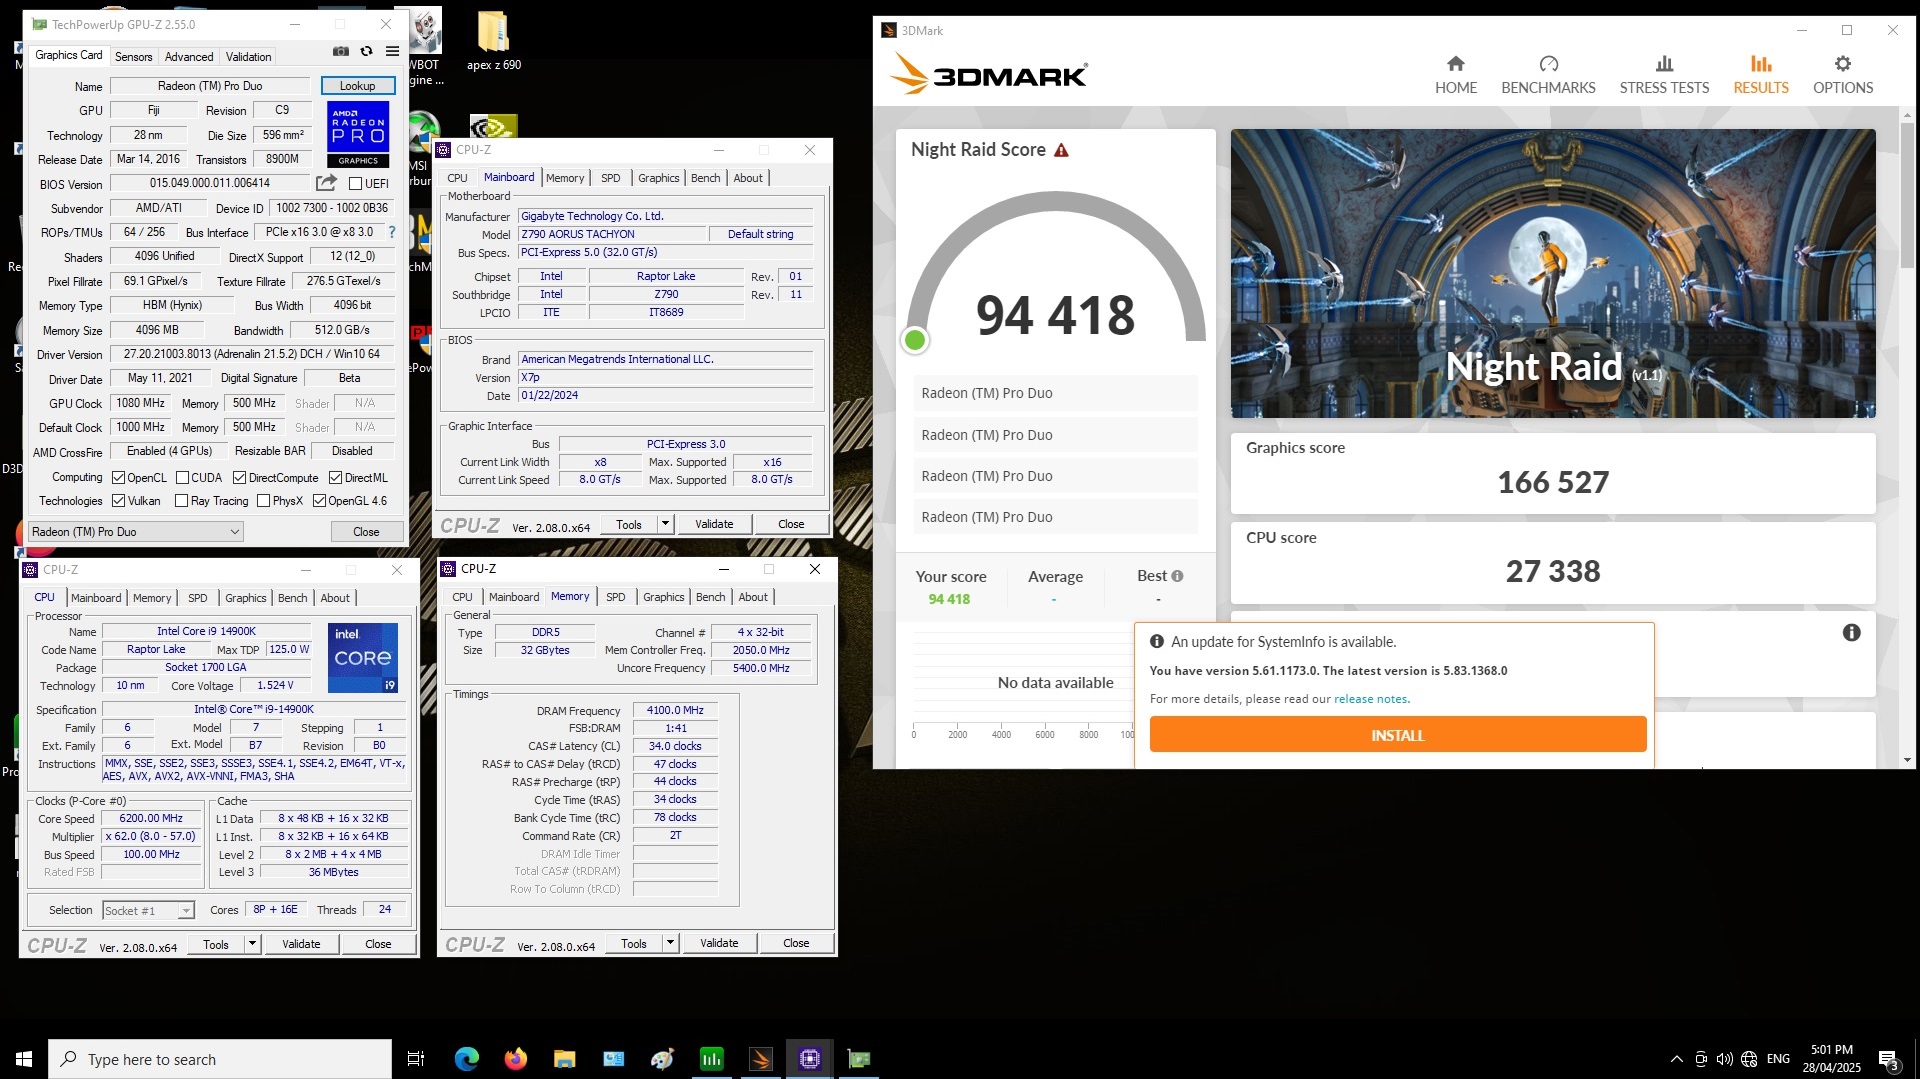Click the Bus Interface question mark icon
Image resolution: width=1920 pixels, height=1079 pixels.
click(x=392, y=232)
